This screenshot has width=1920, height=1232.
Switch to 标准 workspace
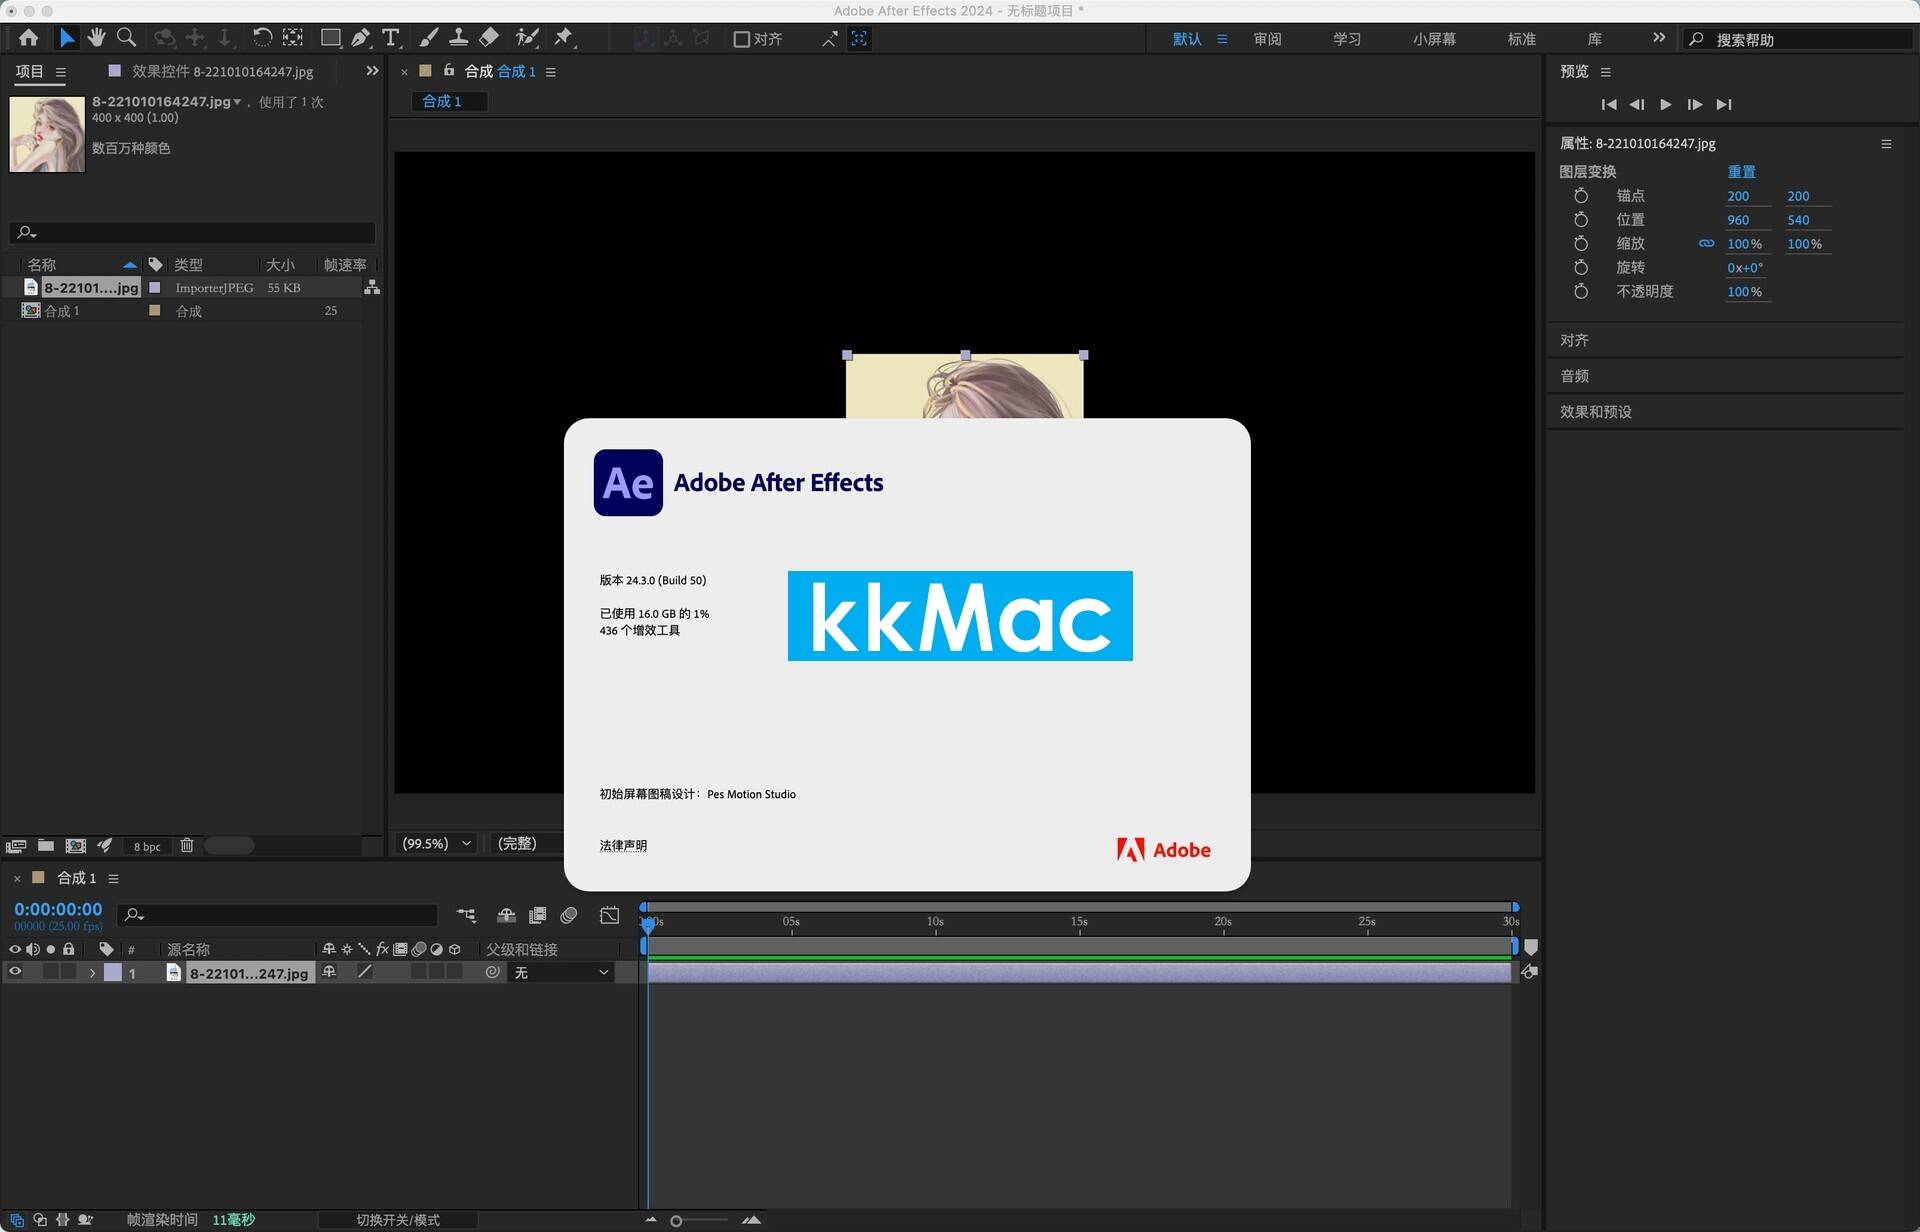[1521, 39]
